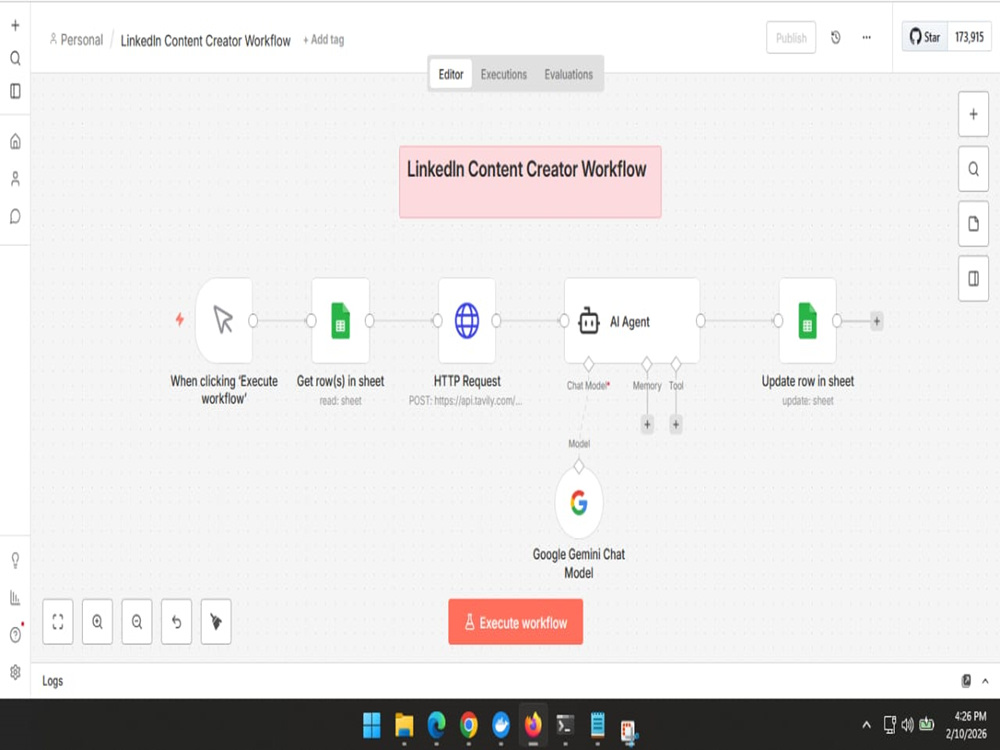
Task: Select the pink LinkedIn Content Creator sticky note
Action: coord(530,182)
